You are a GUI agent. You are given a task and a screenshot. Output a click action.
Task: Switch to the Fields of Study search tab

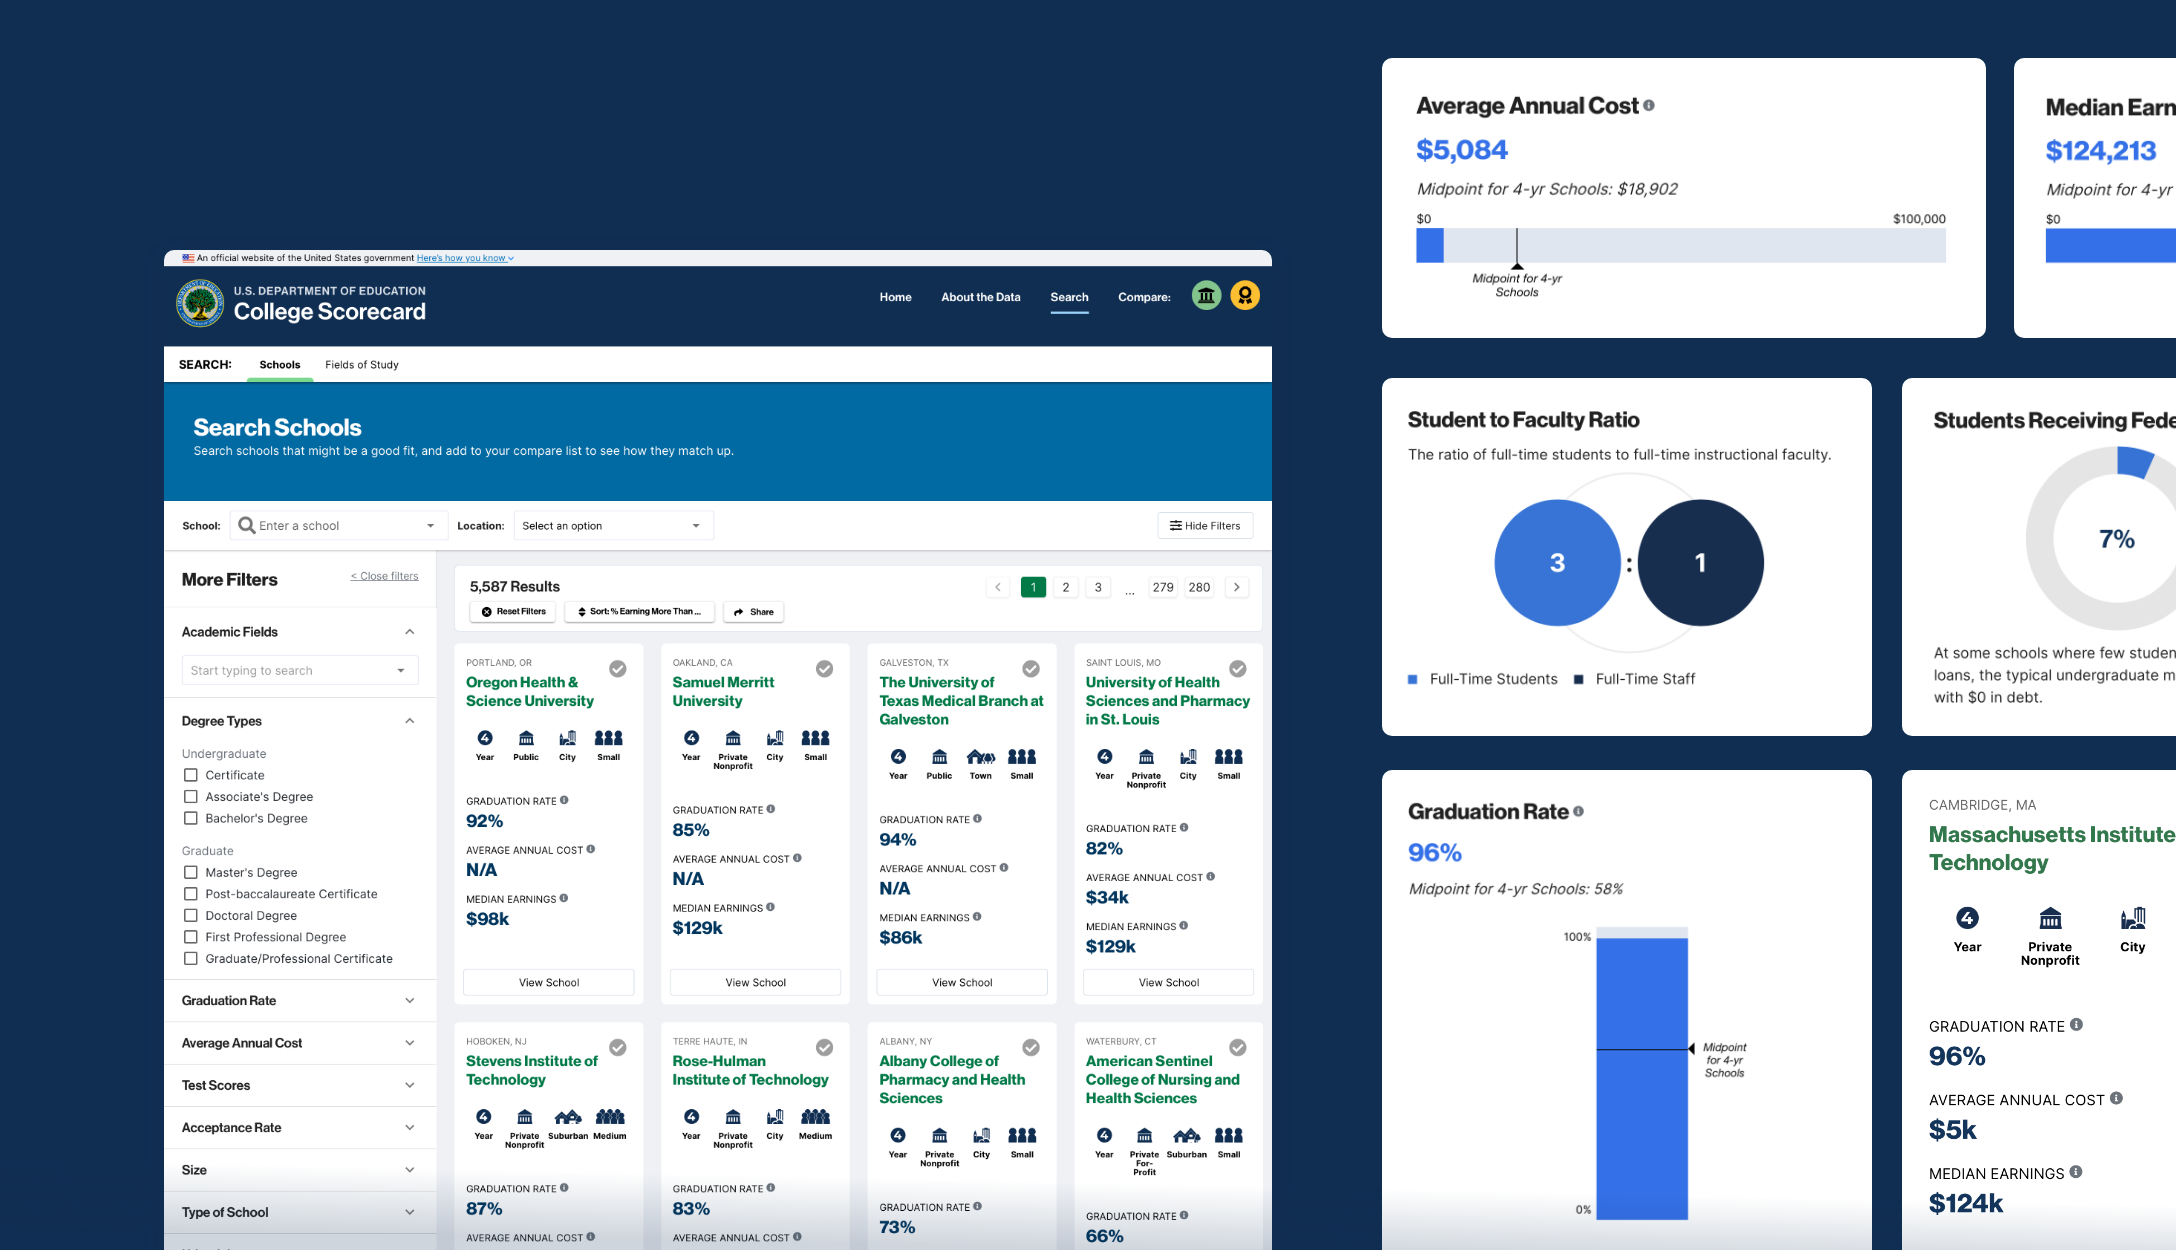coord(365,365)
